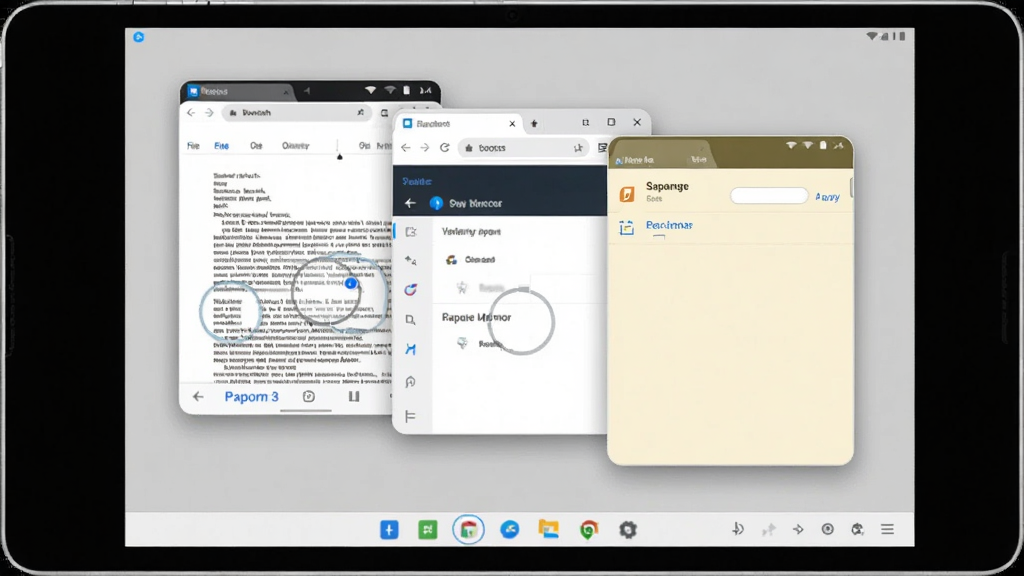Select the blue highlighted menu tab in the document window

[221, 146]
